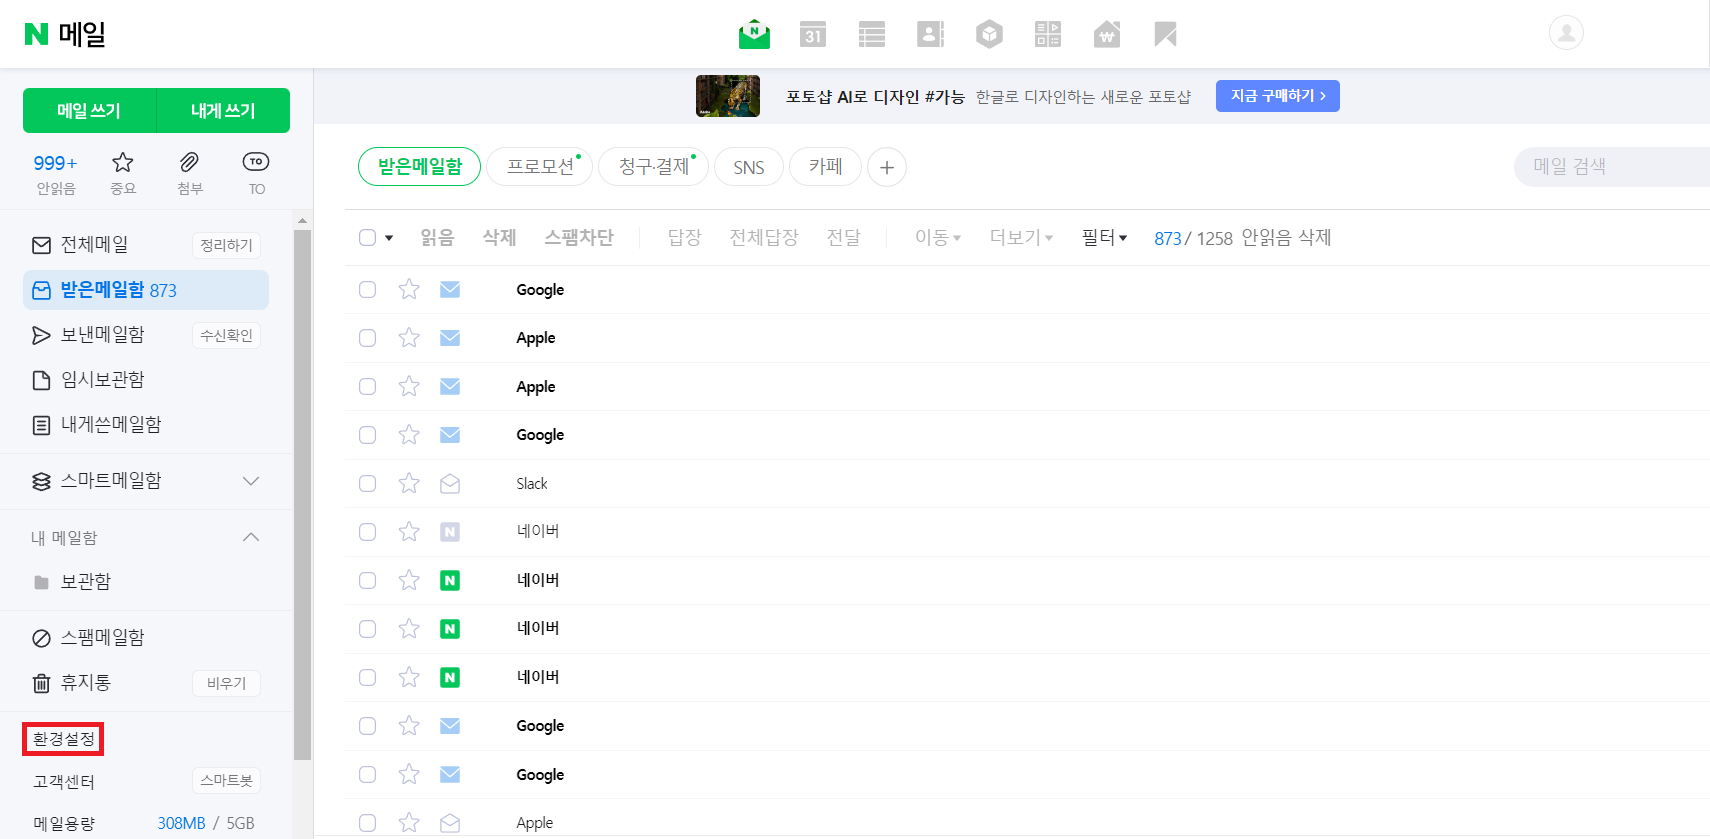
Task: Click 스팸차단 in mail toolbar
Action: pyautogui.click(x=579, y=238)
